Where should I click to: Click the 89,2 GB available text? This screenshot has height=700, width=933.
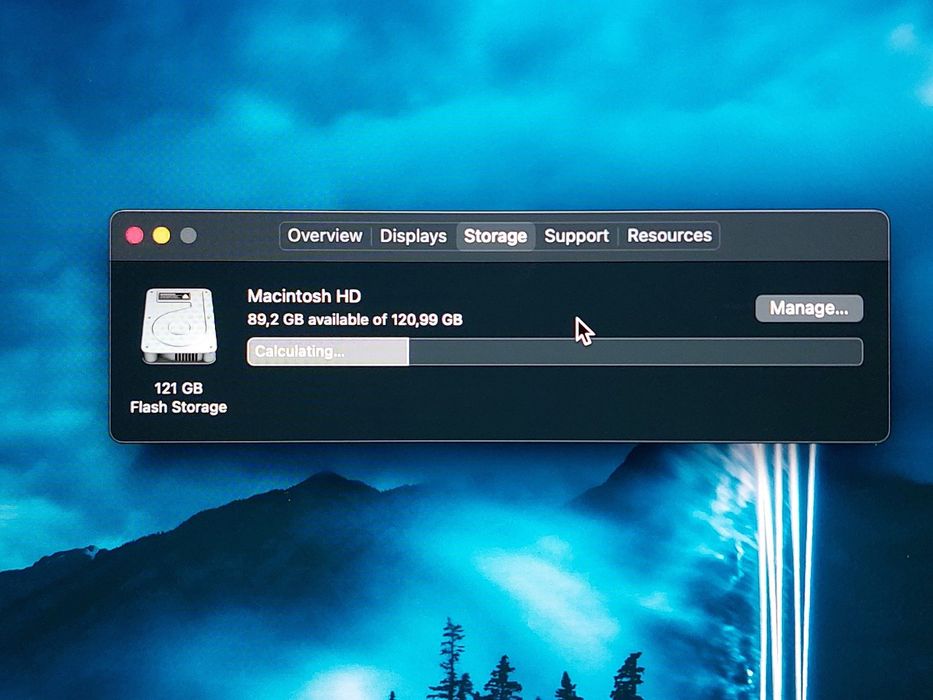[x=355, y=320]
